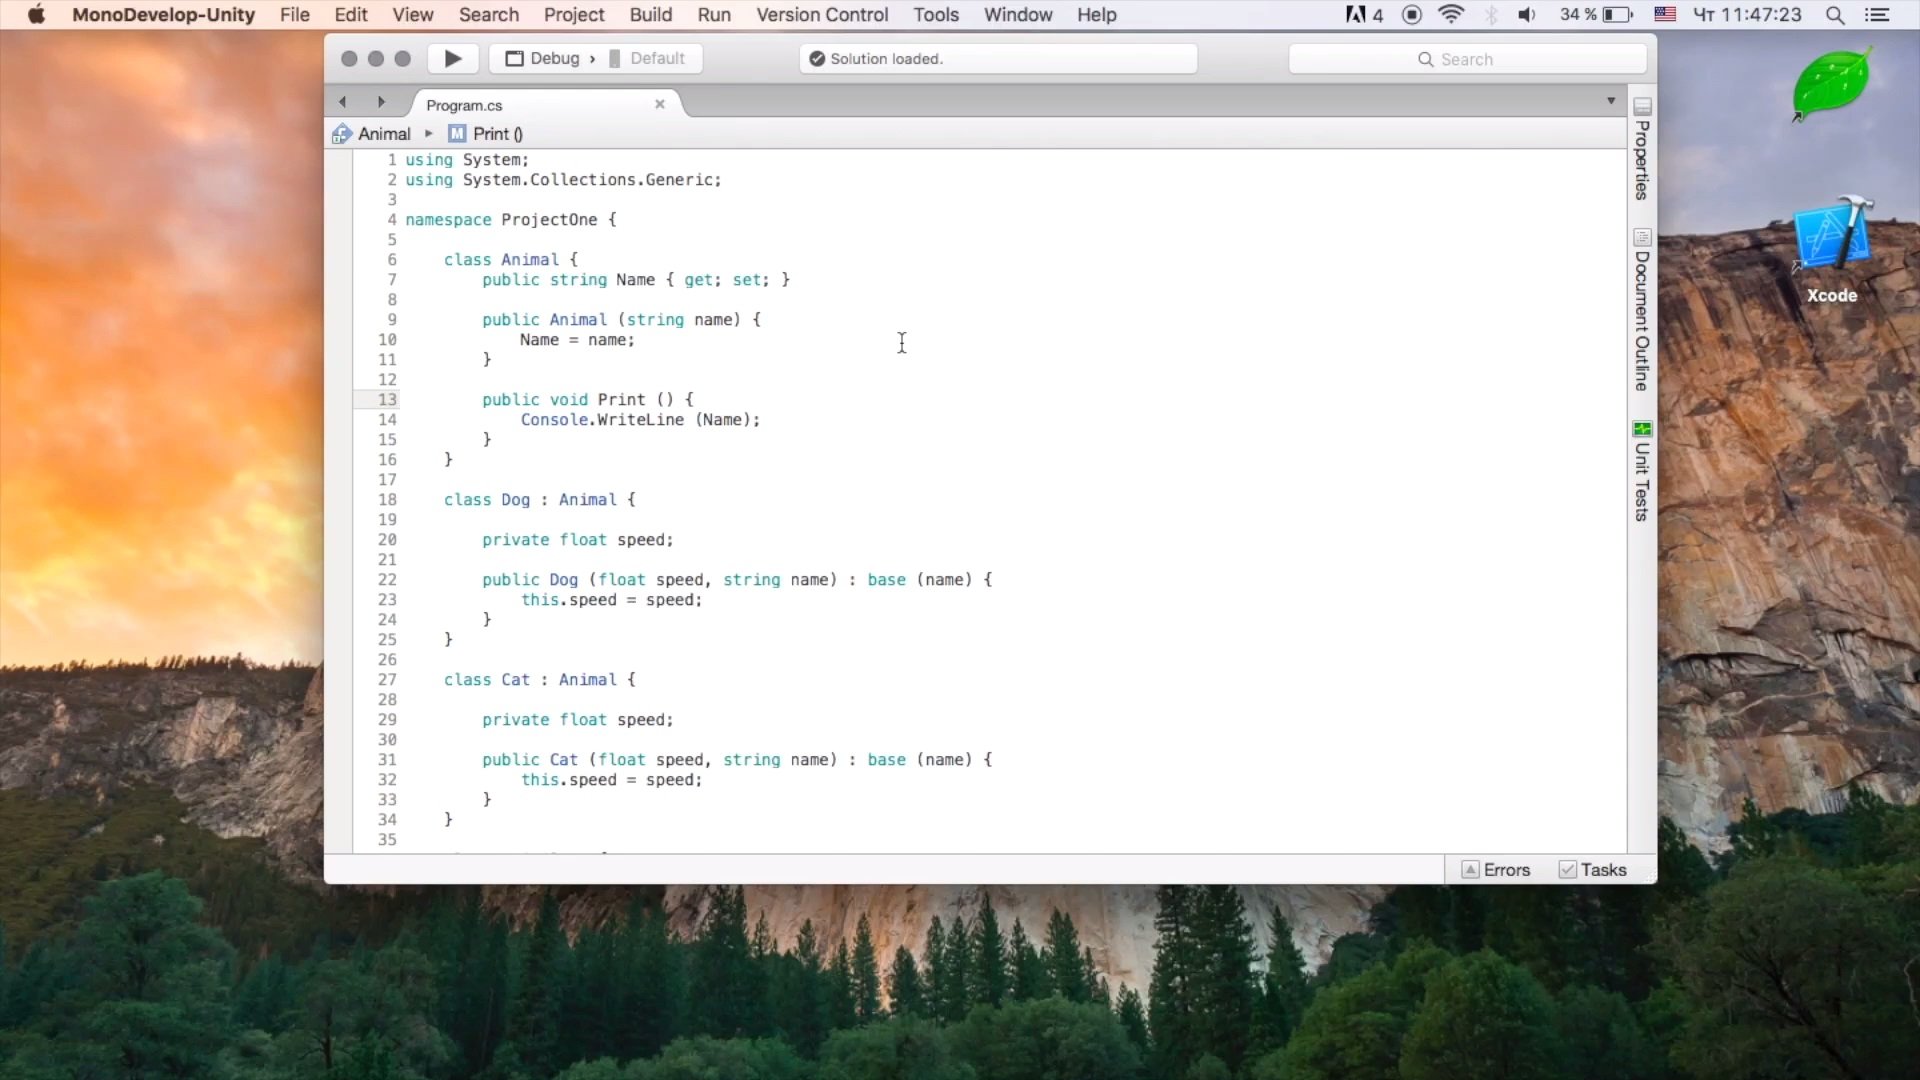Show the Errors pad

[x=1496, y=870]
